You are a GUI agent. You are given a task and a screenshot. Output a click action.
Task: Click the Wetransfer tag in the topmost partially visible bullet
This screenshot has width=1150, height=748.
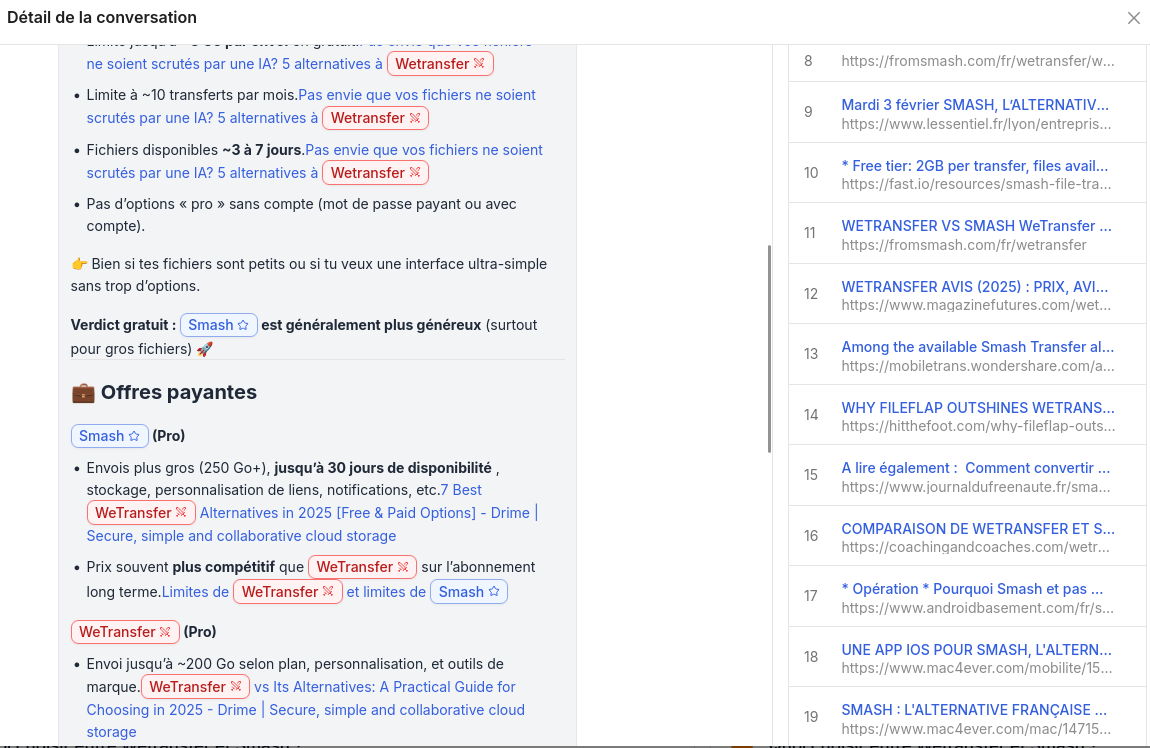[440, 64]
